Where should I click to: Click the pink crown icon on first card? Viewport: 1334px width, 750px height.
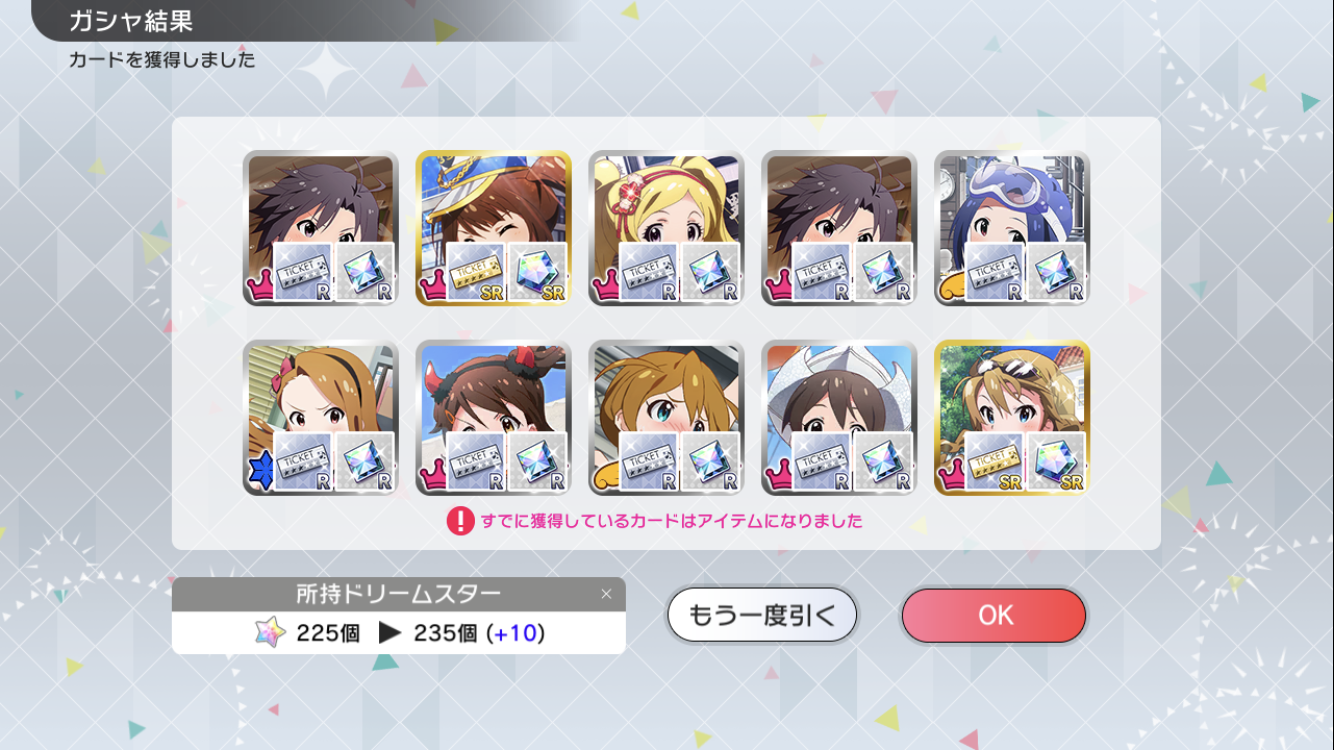259,289
